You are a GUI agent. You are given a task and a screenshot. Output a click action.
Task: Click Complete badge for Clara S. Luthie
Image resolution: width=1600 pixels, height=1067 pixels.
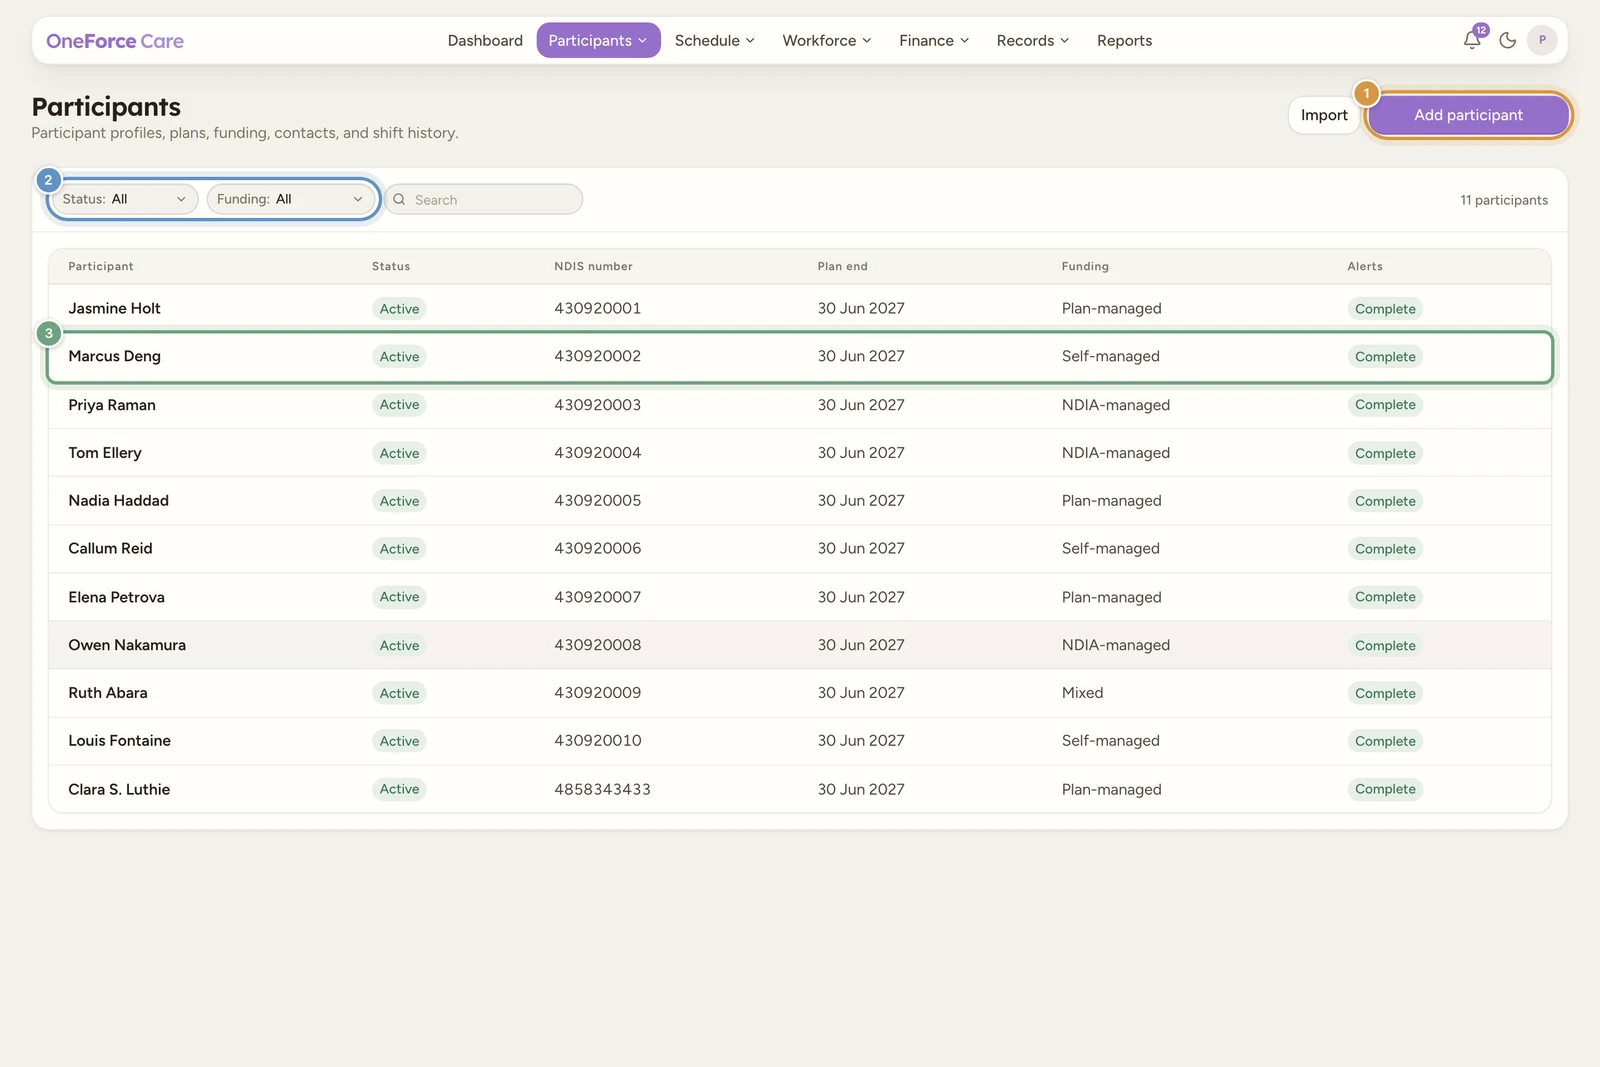(1385, 789)
